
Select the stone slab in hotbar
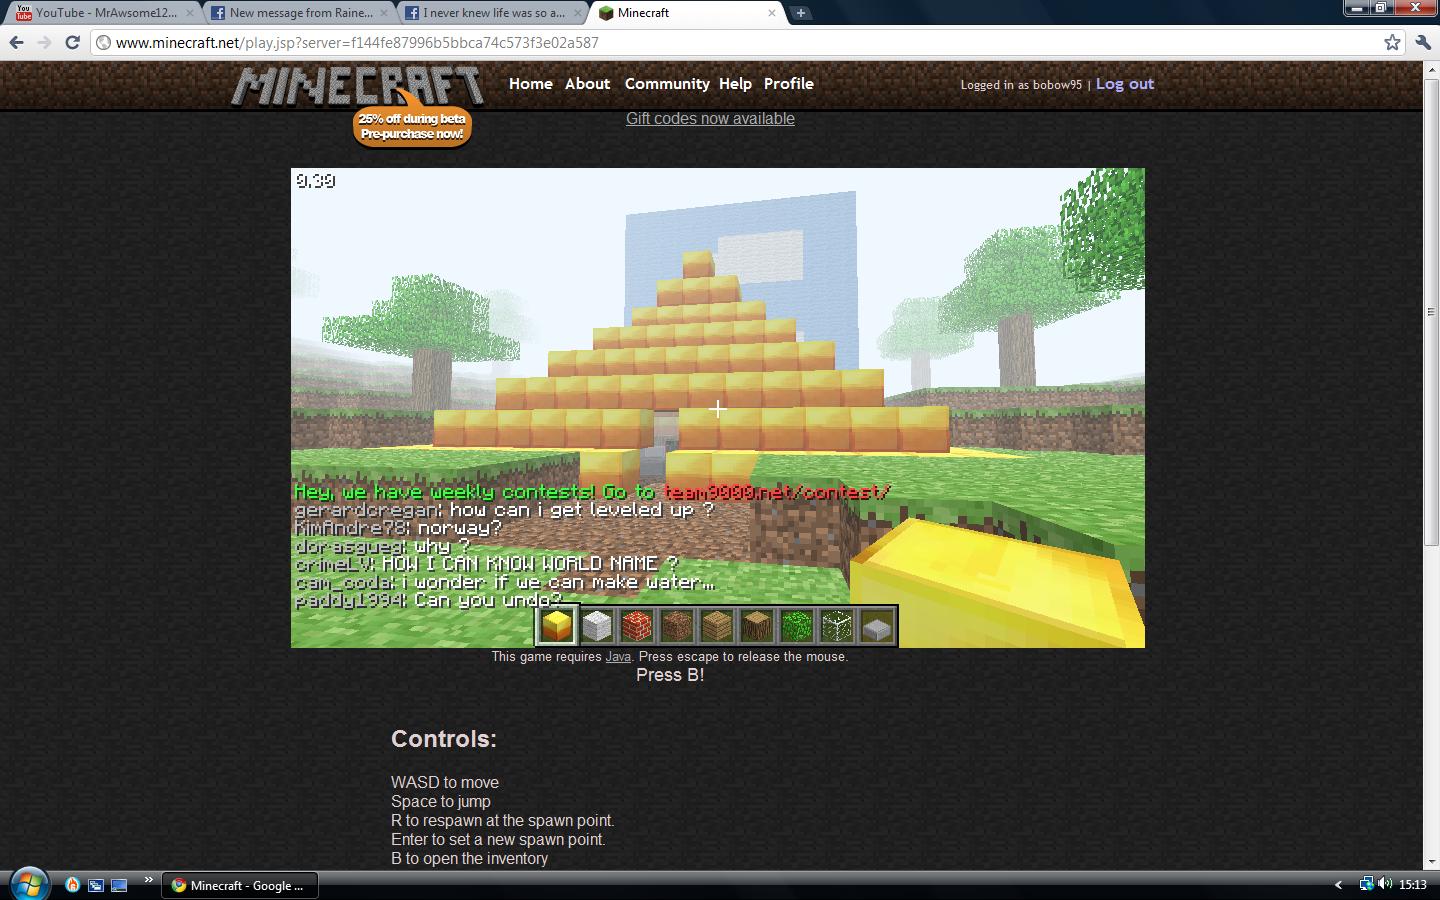[x=877, y=626]
